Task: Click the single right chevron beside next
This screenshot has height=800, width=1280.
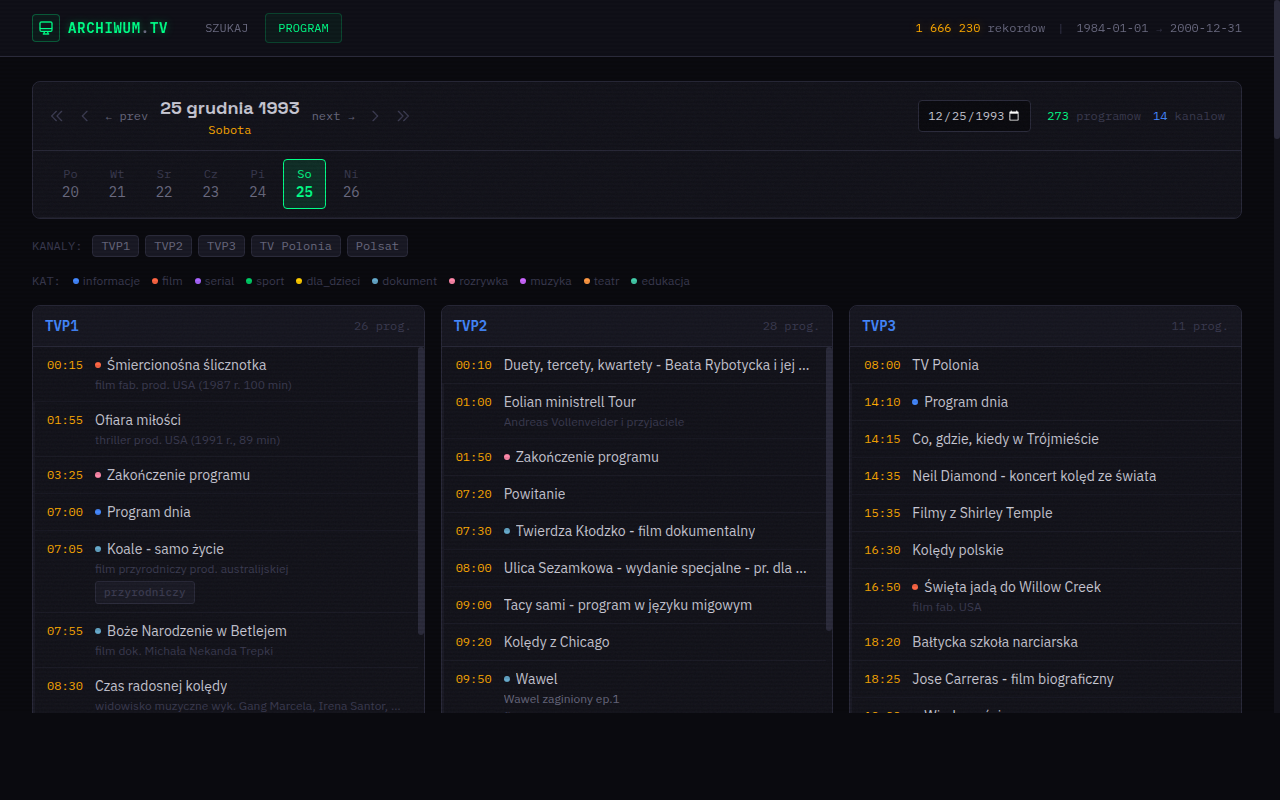Action: coord(375,116)
